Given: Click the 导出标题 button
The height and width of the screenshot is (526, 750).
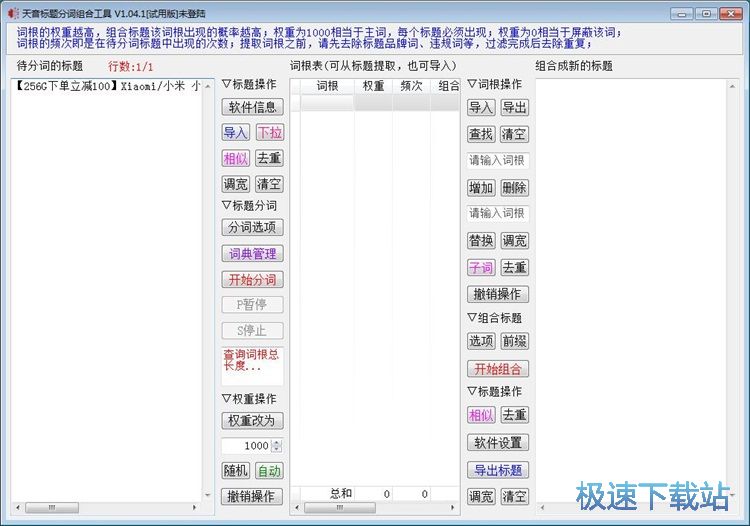Looking at the screenshot, I should point(498,470).
